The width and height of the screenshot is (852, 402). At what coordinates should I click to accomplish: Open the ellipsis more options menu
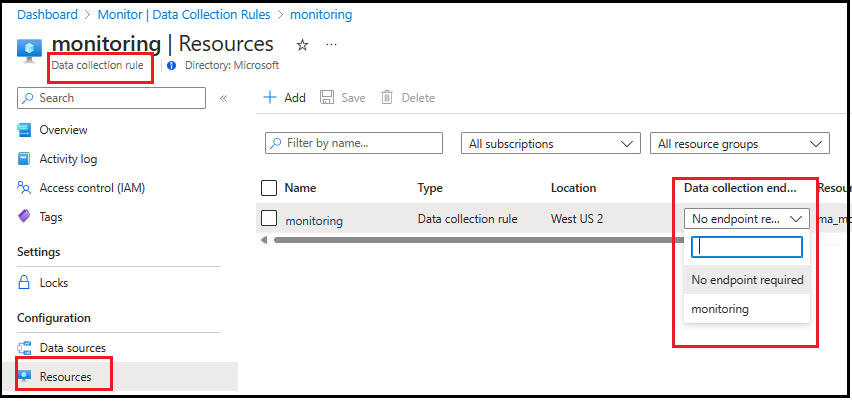click(x=331, y=45)
